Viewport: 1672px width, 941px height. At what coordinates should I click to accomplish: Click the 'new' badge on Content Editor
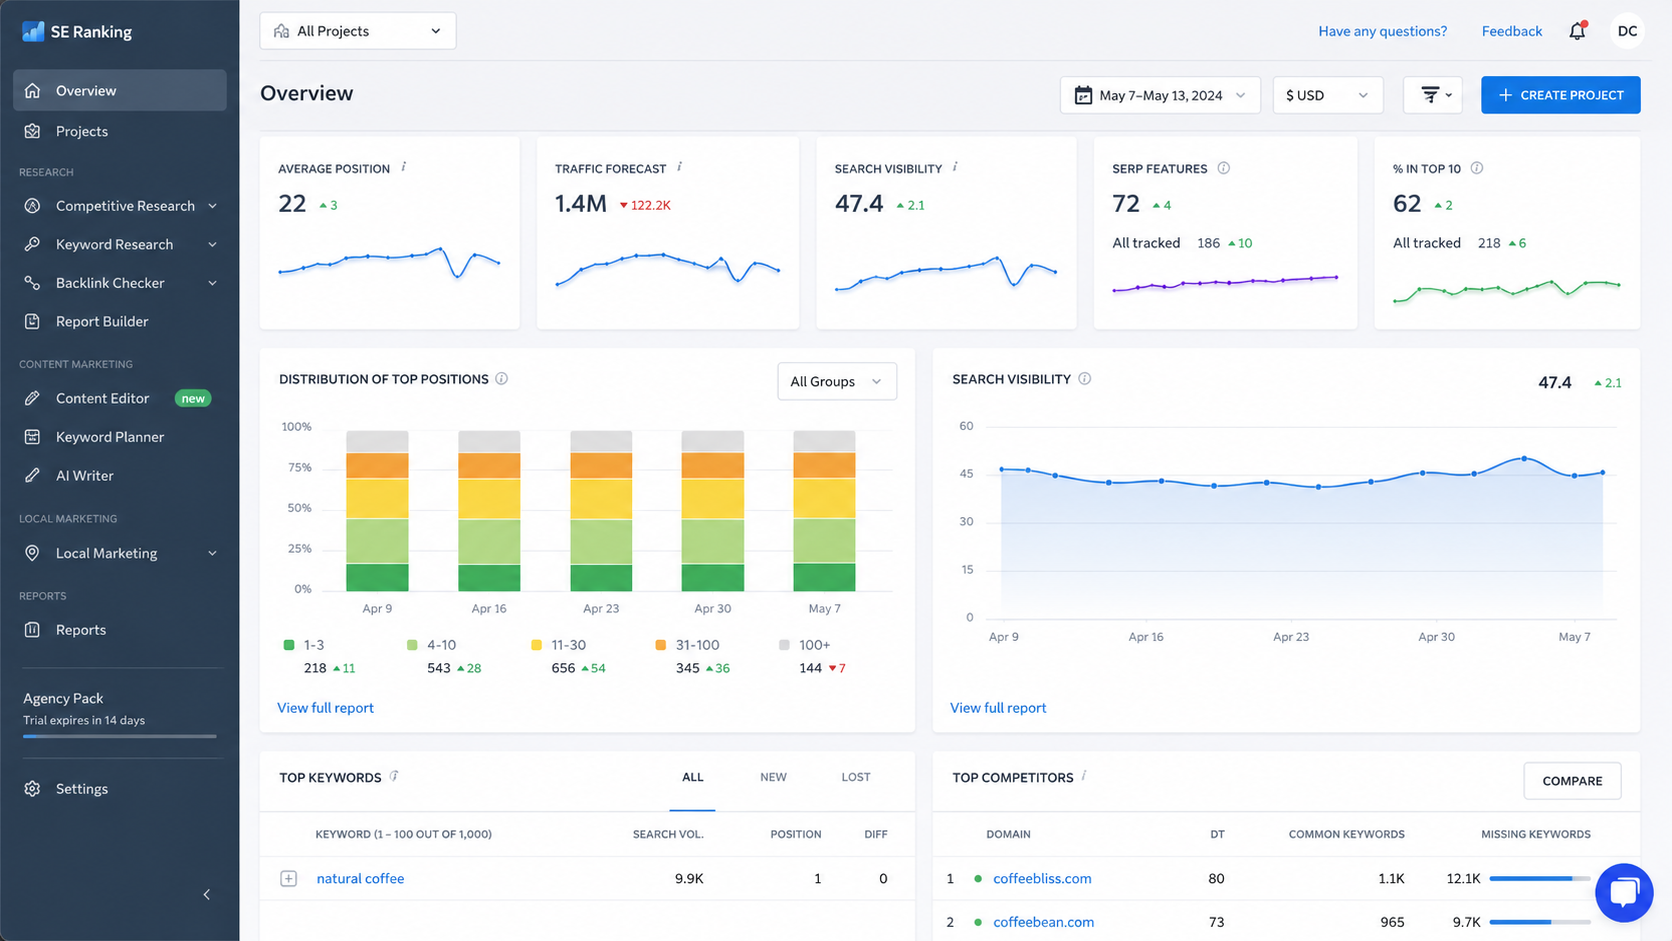193,398
